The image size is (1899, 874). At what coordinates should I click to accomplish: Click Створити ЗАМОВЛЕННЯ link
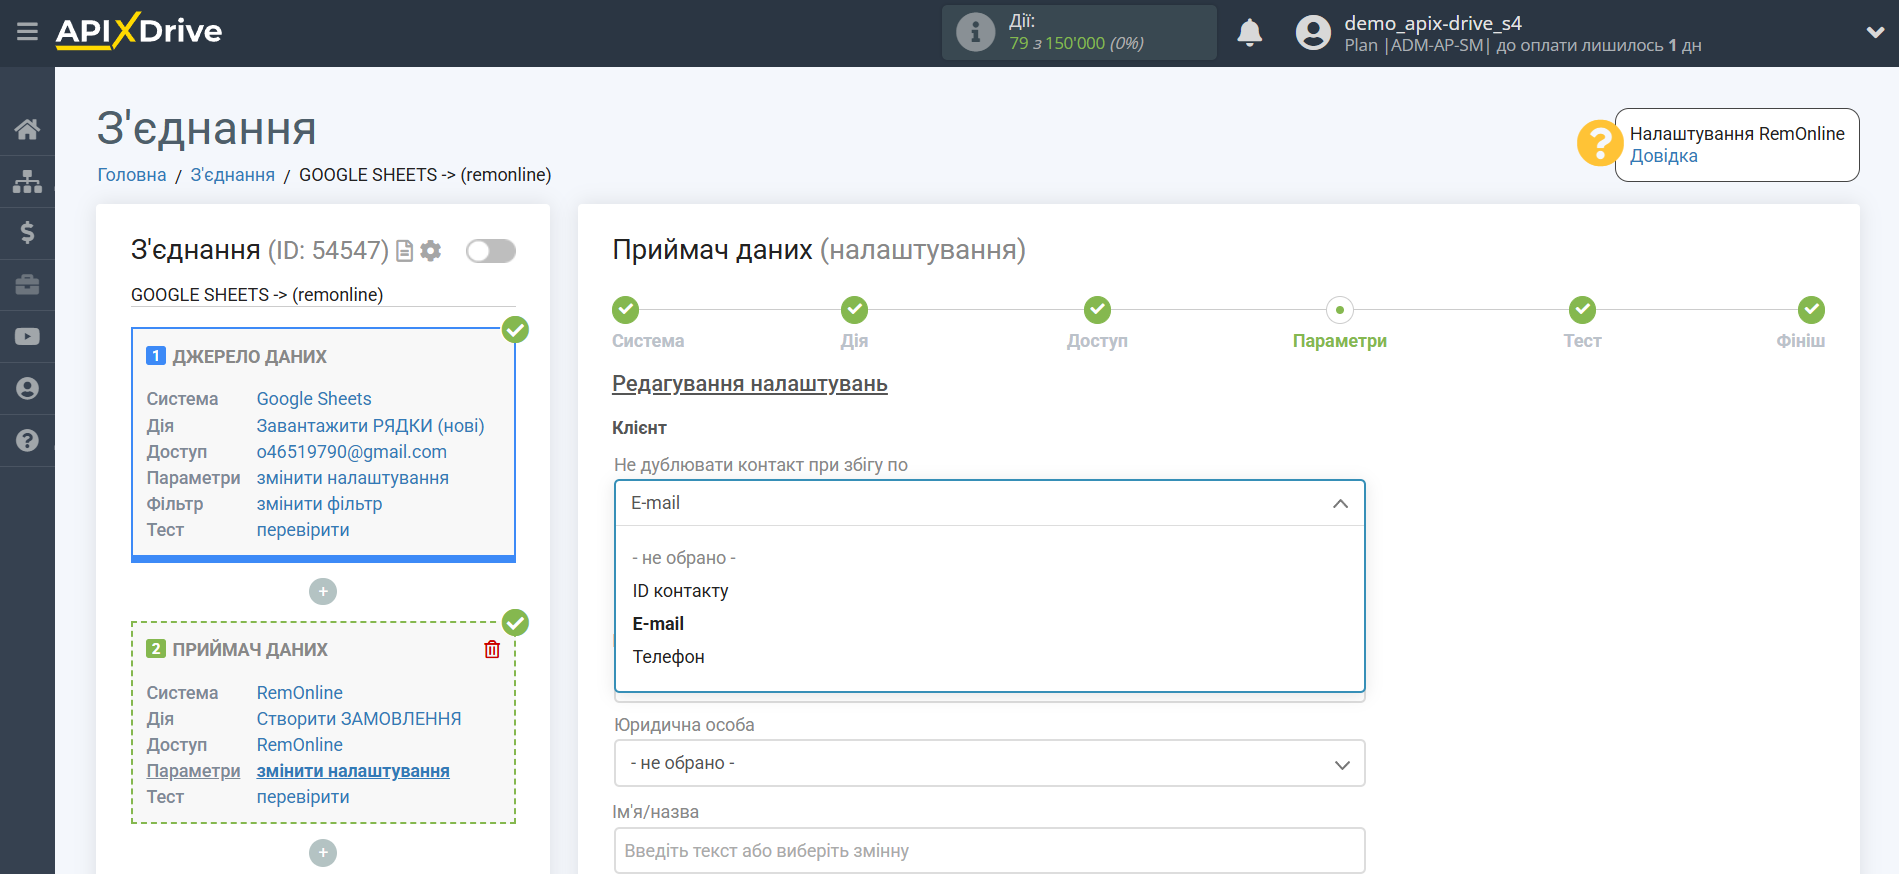359,719
